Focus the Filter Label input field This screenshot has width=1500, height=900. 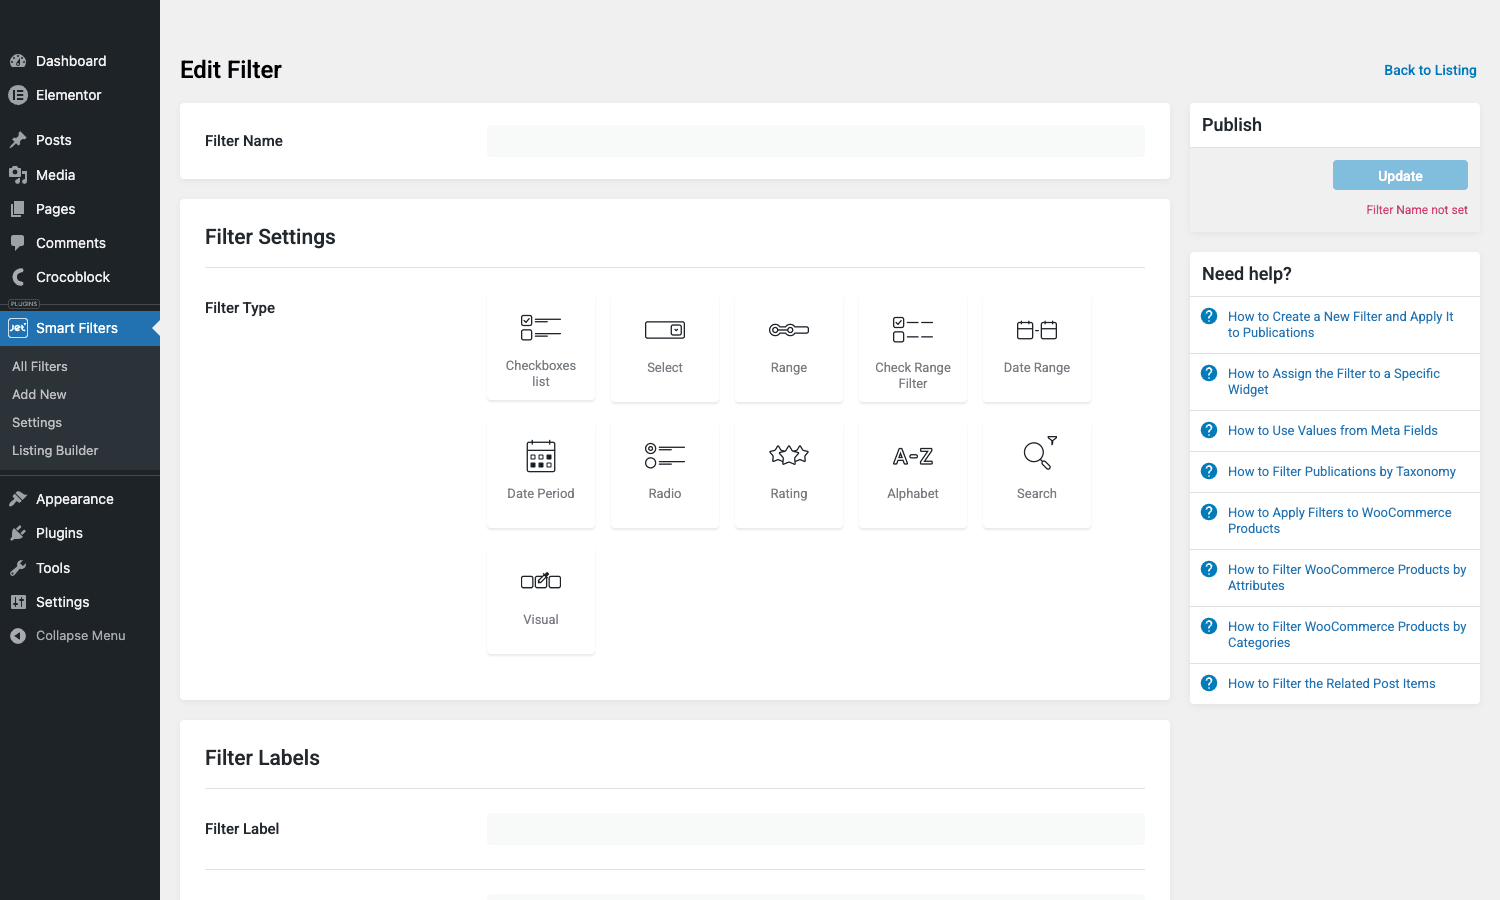tap(816, 829)
